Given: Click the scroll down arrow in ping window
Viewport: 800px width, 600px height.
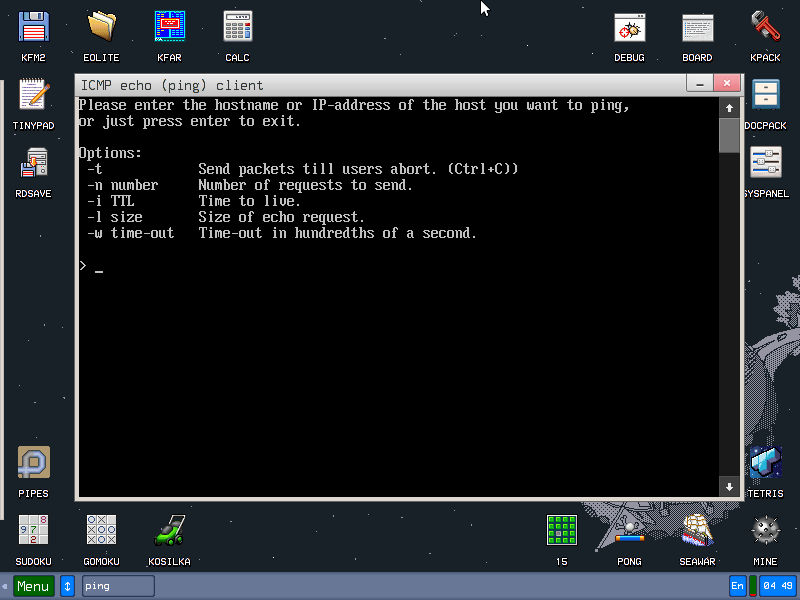Looking at the screenshot, I should click(729, 487).
